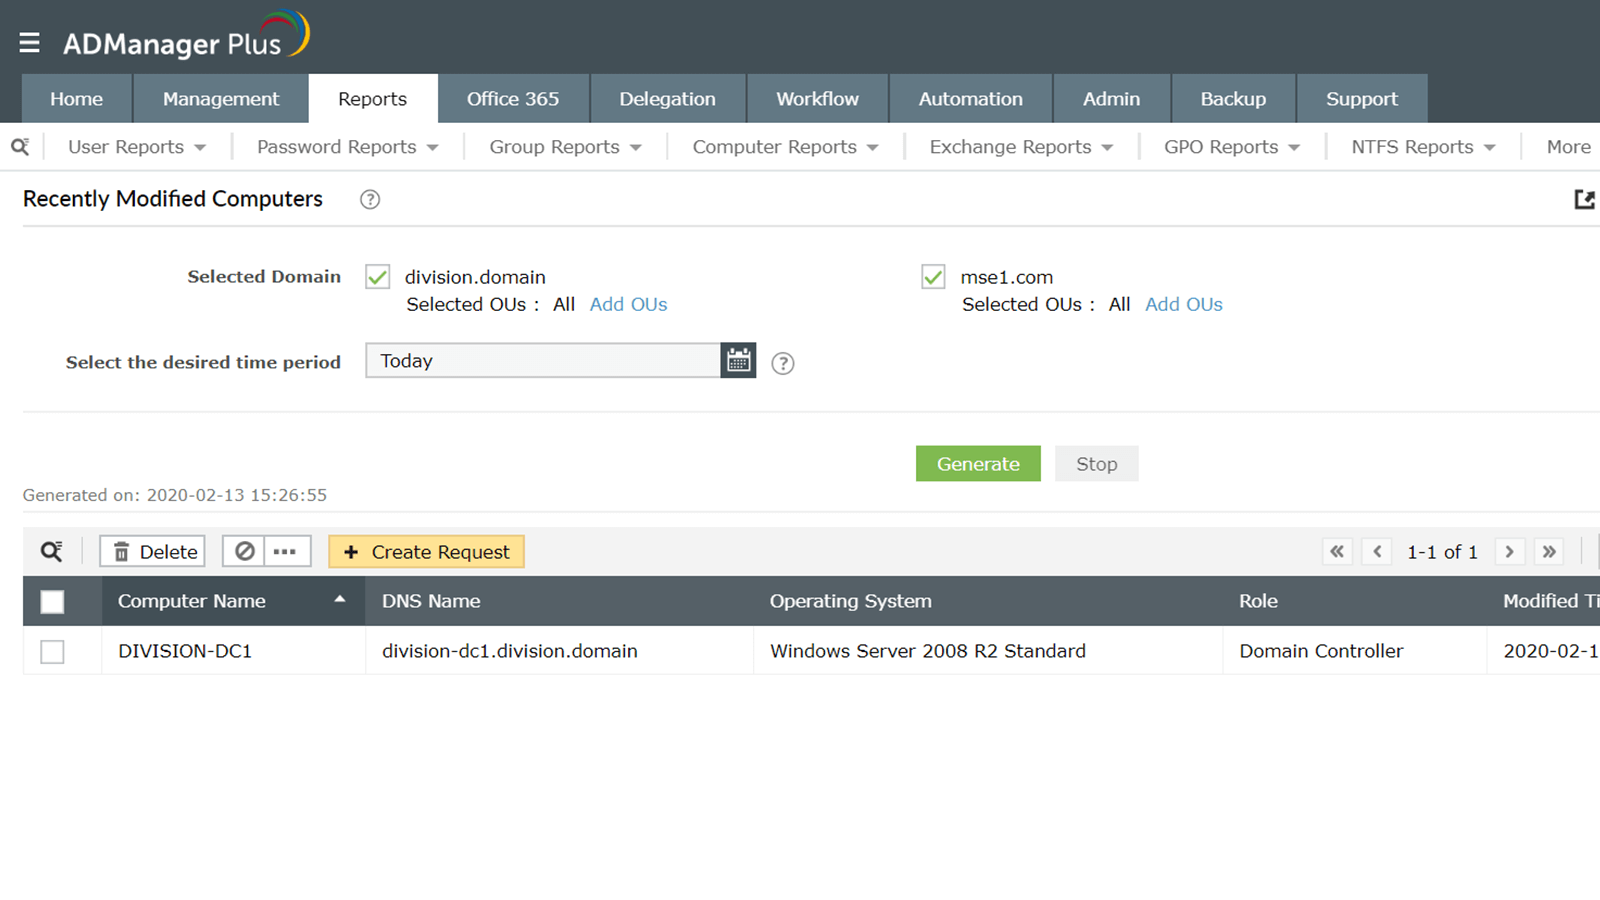Sort by the Role column header
Image resolution: width=1600 pixels, height=900 pixels.
click(x=1258, y=601)
